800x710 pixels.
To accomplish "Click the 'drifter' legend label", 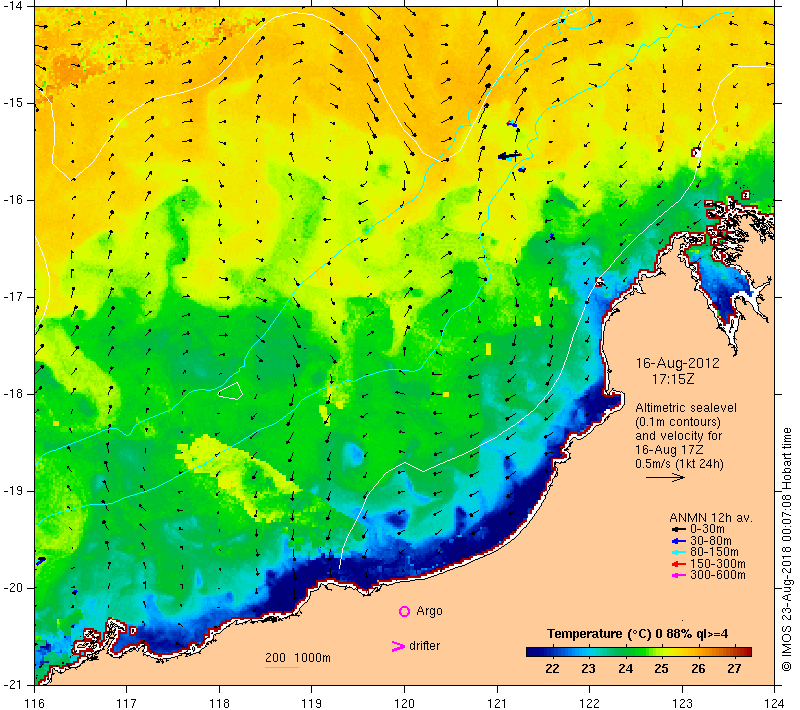I will [424, 646].
